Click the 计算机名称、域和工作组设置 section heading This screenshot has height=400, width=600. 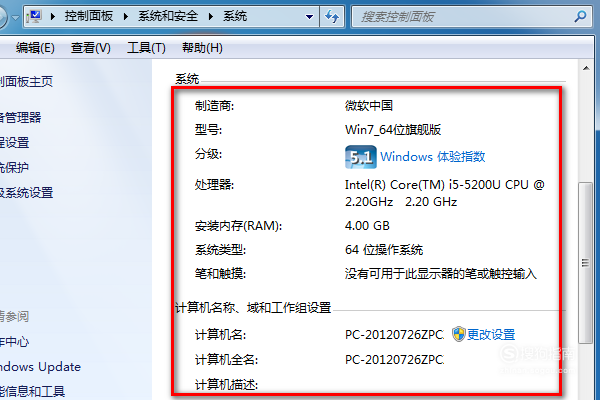tap(253, 307)
